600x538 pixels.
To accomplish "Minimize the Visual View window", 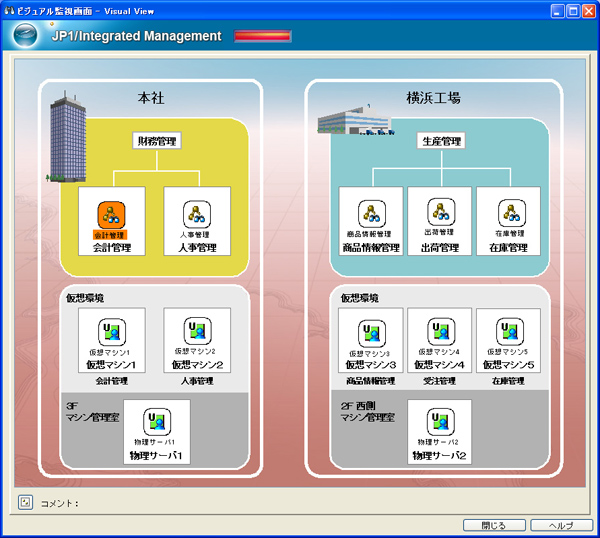I will (x=558, y=11).
